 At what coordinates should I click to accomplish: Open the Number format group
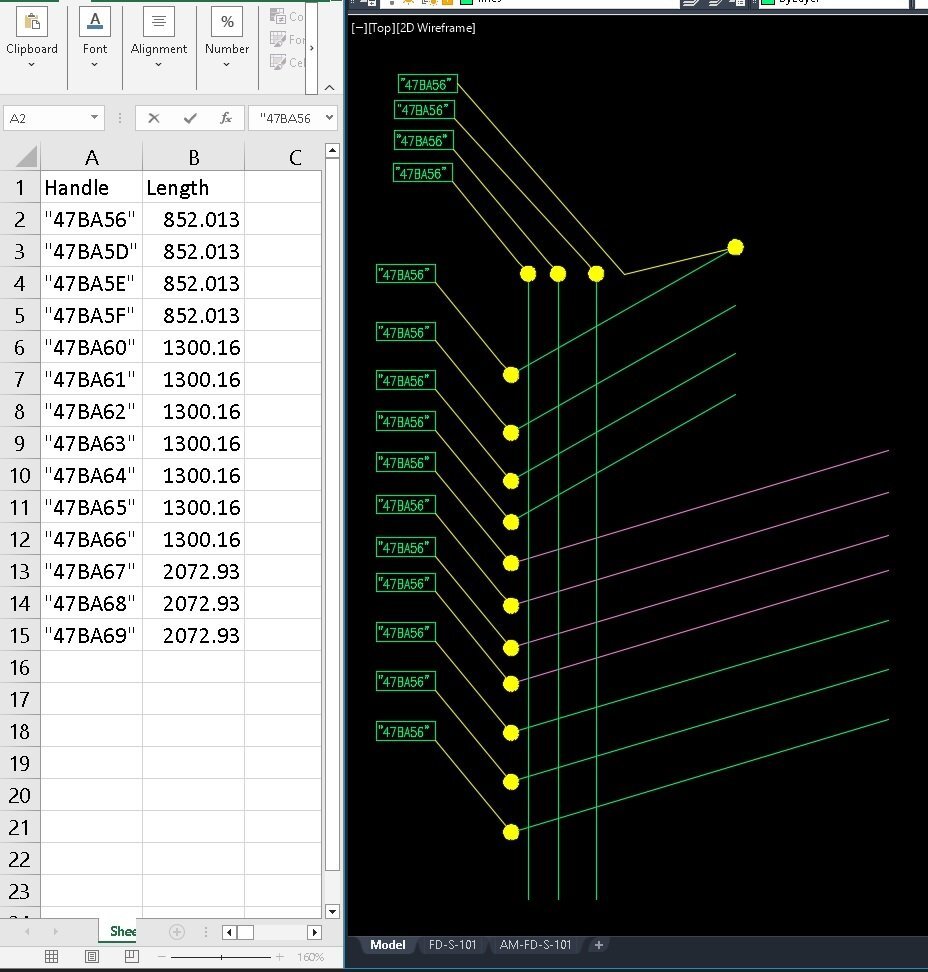227,37
